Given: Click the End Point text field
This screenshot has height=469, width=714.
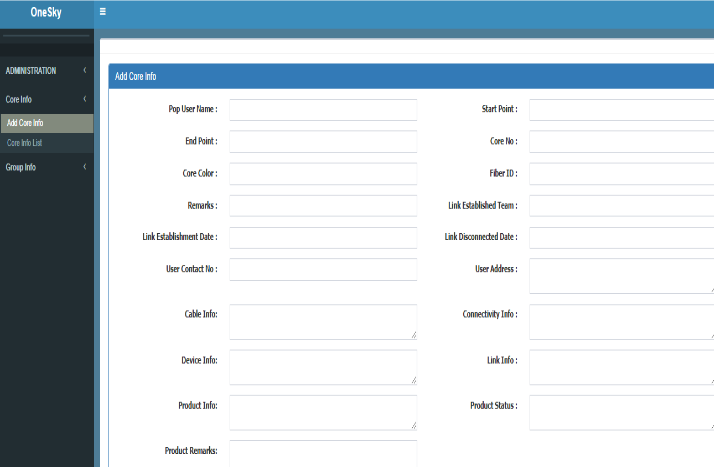Looking at the screenshot, I should [x=322, y=141].
